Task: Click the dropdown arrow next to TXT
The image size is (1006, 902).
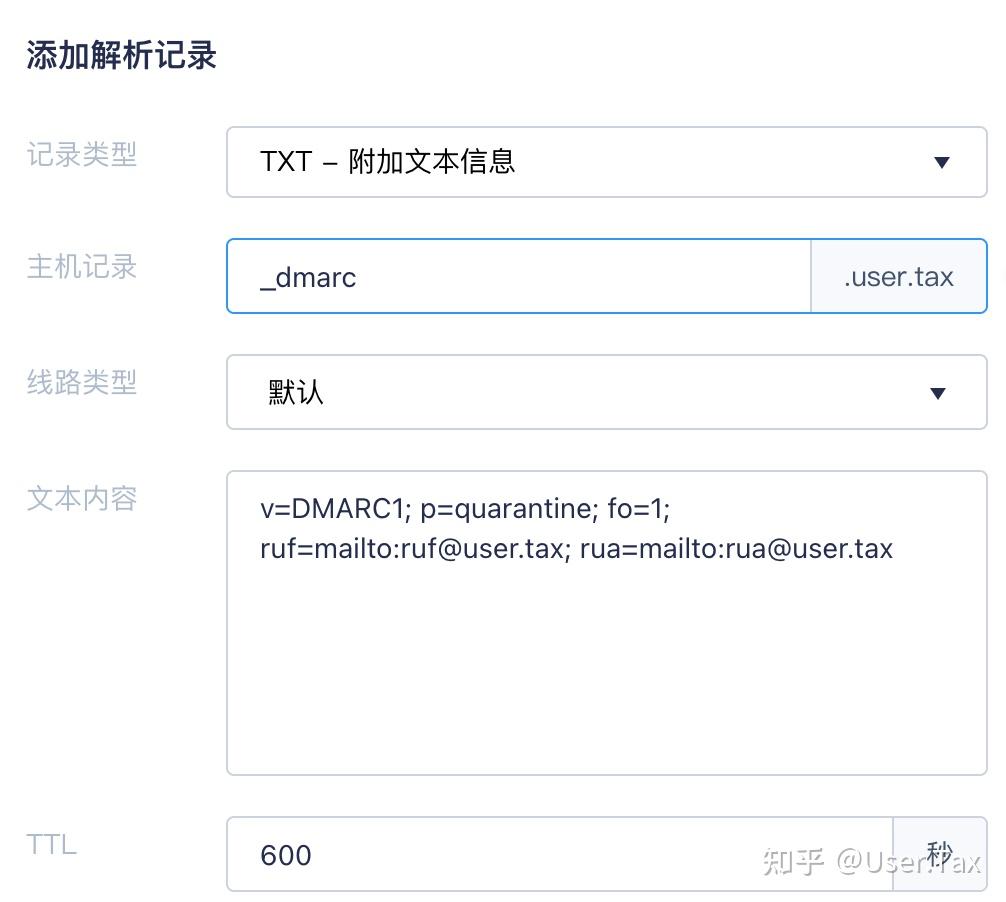Action: click(x=940, y=162)
